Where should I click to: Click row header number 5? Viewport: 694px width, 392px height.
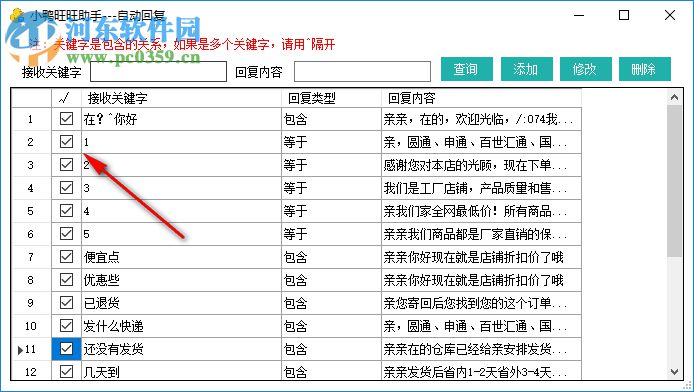click(x=31, y=211)
